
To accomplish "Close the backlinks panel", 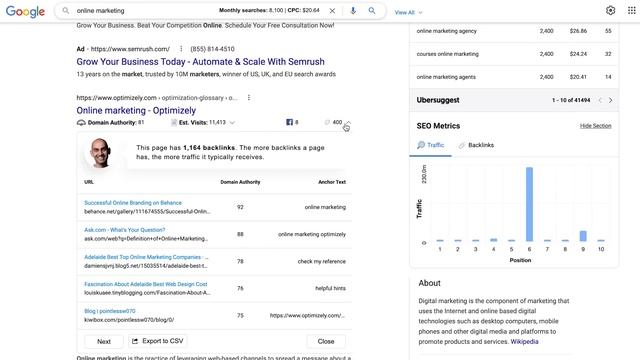I will click(326, 341).
